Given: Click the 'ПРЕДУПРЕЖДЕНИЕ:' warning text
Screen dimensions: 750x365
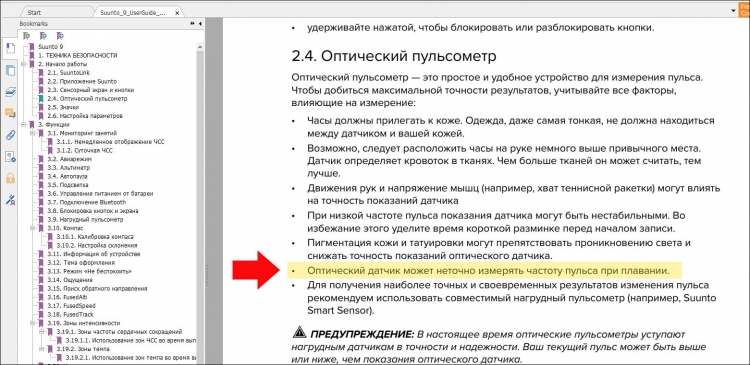Looking at the screenshot, I should (362, 333).
